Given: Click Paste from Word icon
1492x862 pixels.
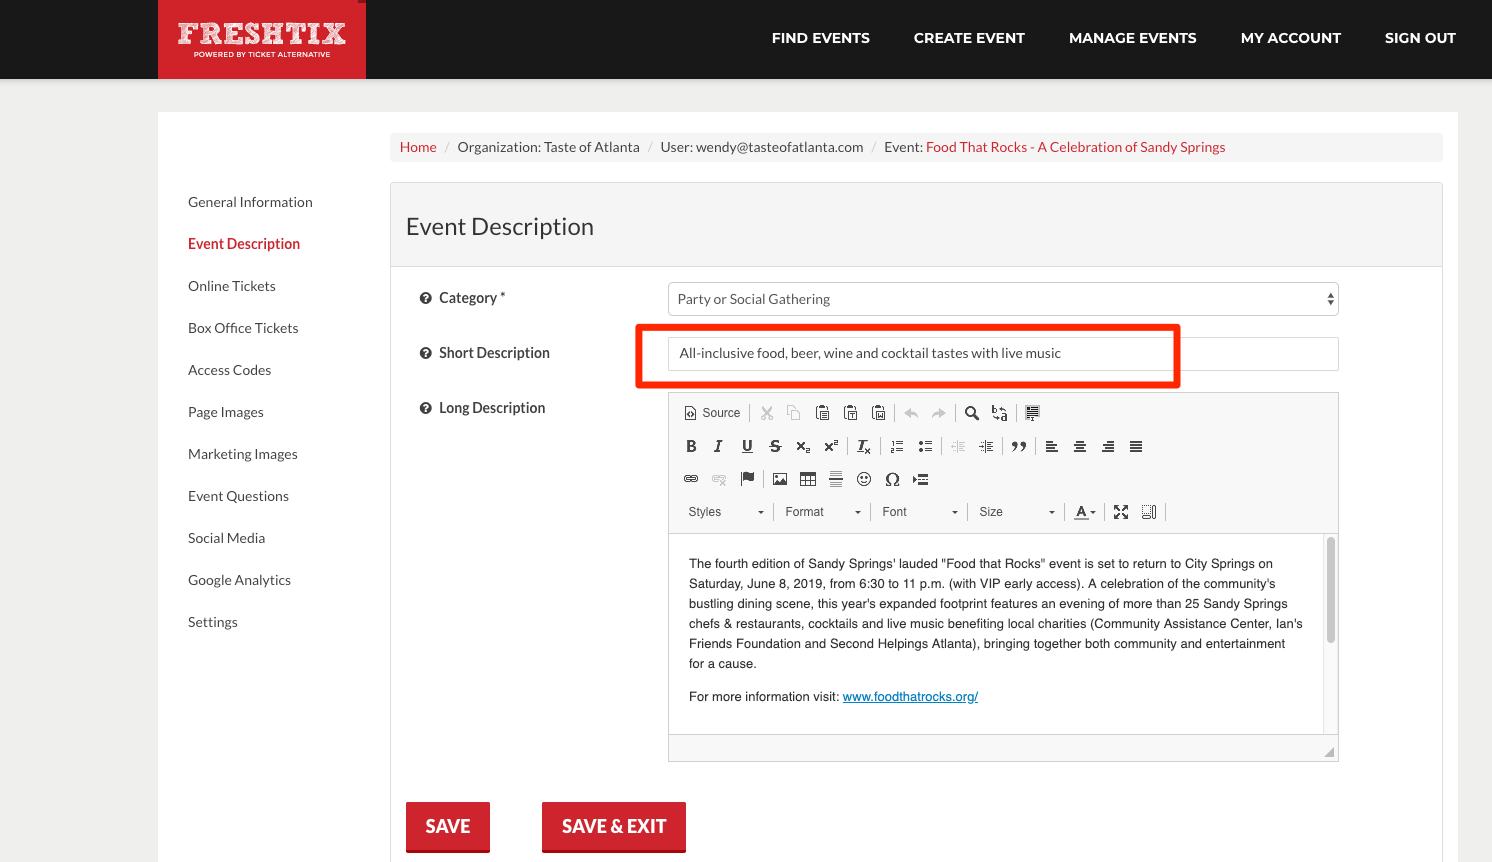Looking at the screenshot, I should coord(878,413).
